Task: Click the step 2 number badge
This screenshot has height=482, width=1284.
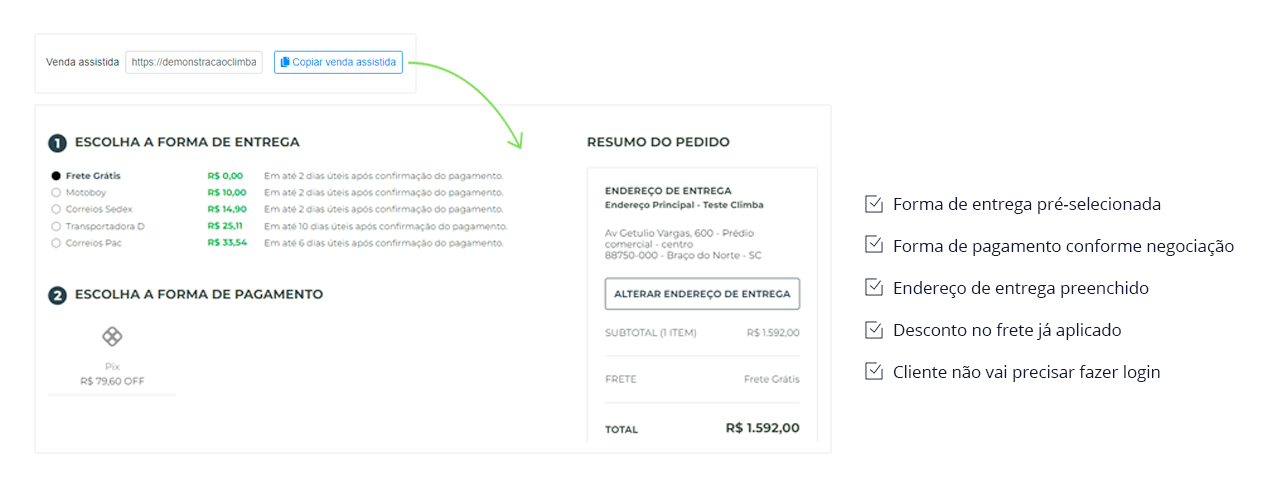Action: 58,295
